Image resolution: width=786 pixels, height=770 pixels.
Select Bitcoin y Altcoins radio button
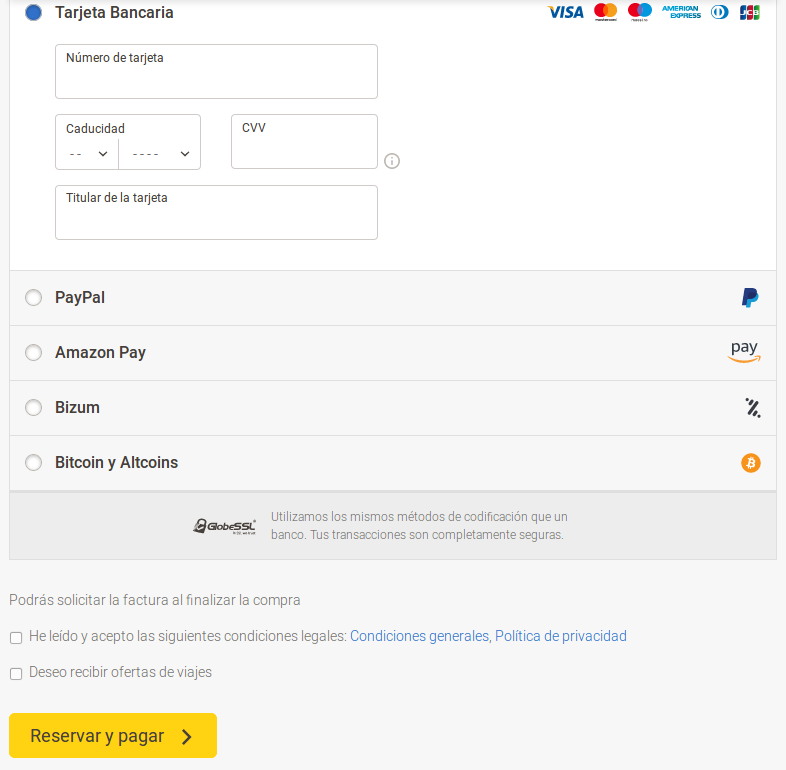(x=34, y=463)
